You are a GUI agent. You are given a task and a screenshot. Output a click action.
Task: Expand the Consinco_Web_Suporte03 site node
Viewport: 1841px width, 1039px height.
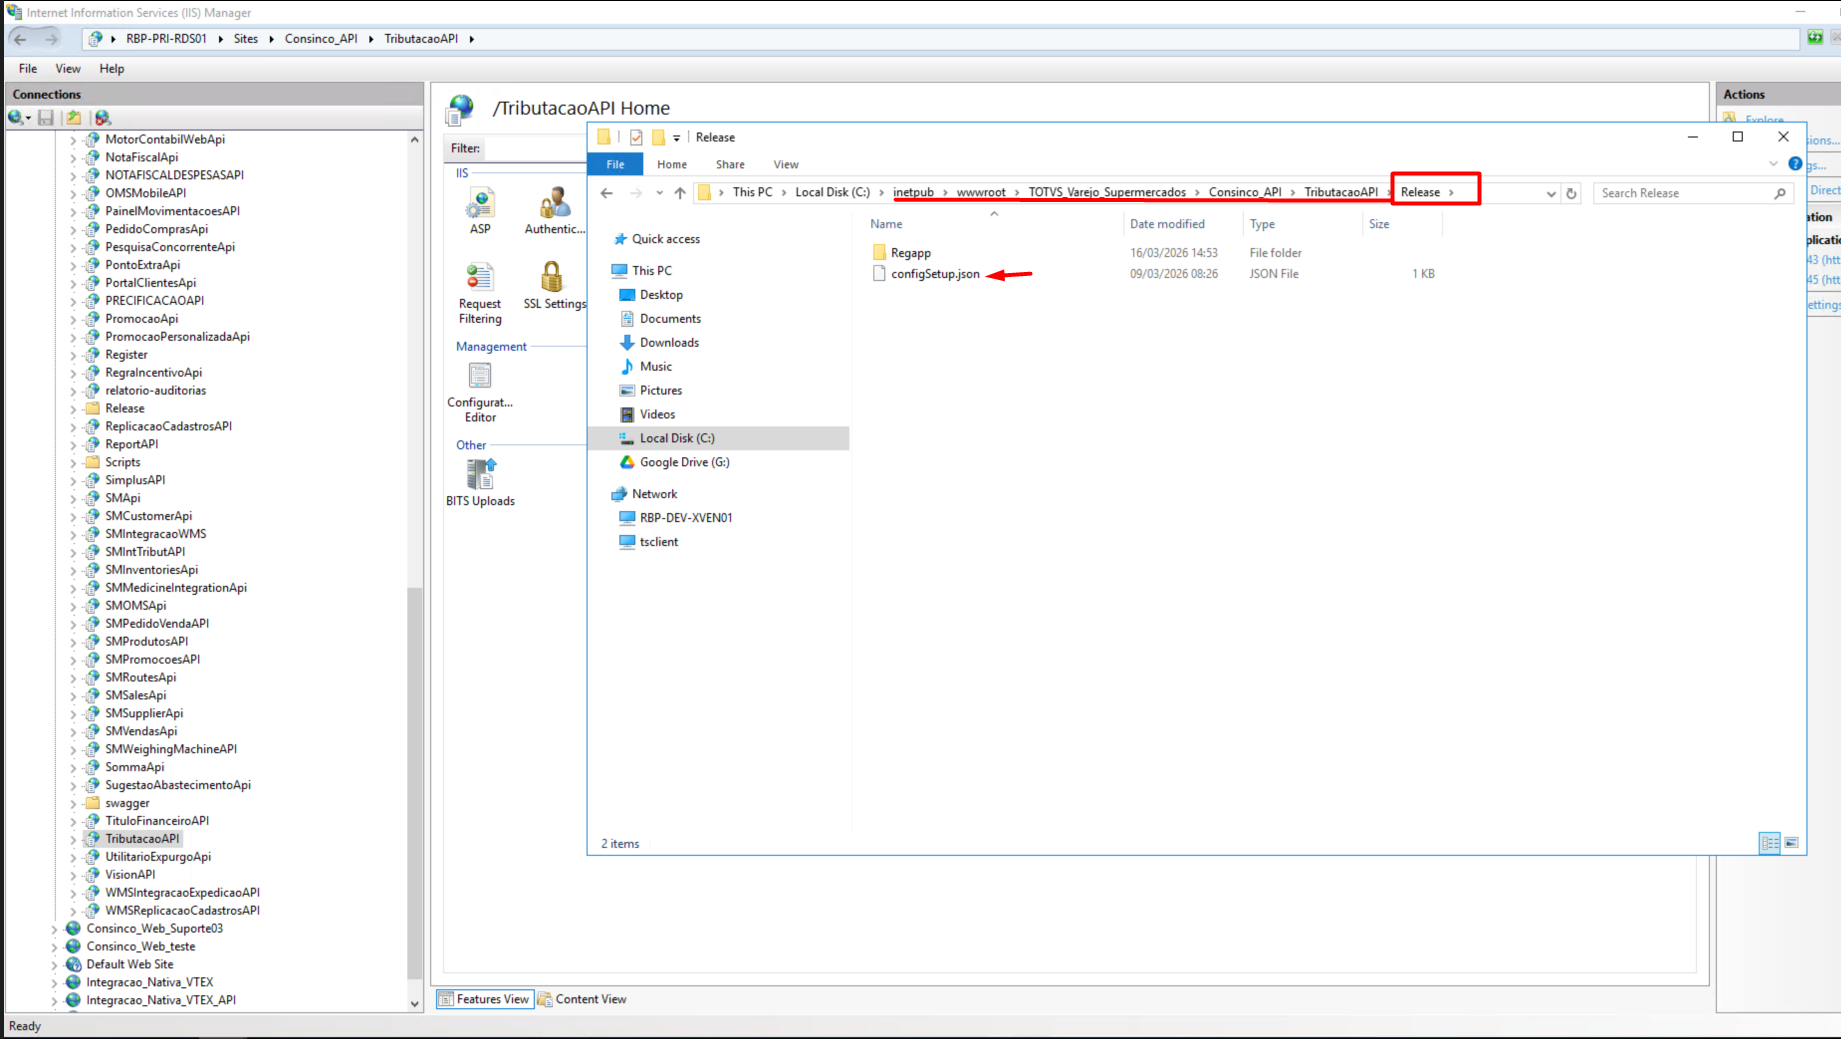pos(54,929)
